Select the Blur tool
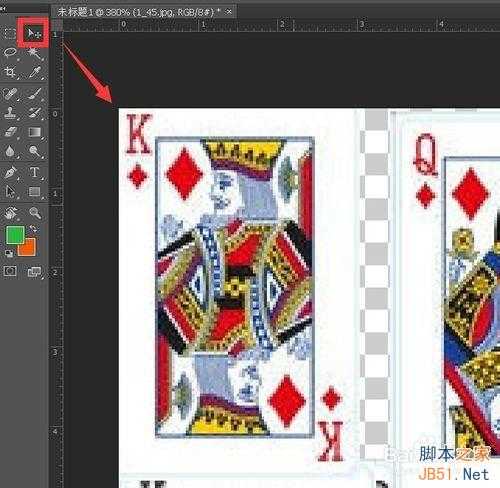 [x=10, y=151]
